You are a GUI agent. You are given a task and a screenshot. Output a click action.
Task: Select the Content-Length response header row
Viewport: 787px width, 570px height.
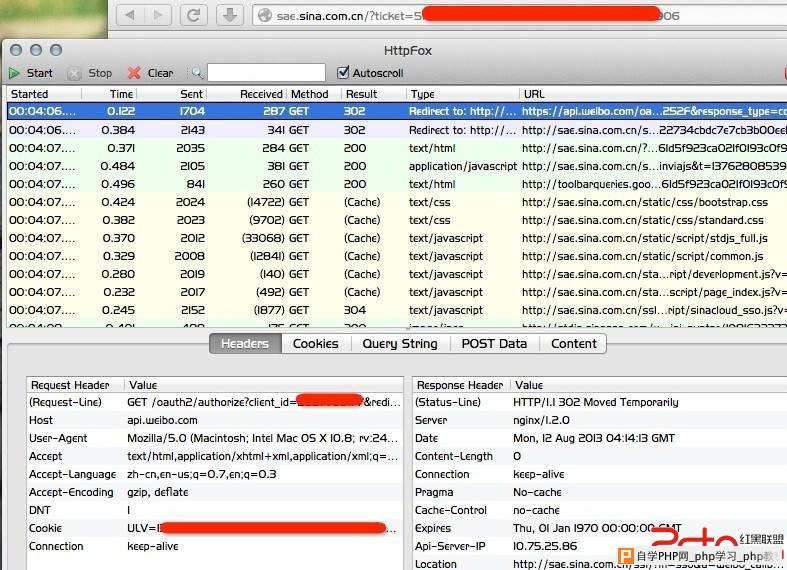(x=600, y=456)
